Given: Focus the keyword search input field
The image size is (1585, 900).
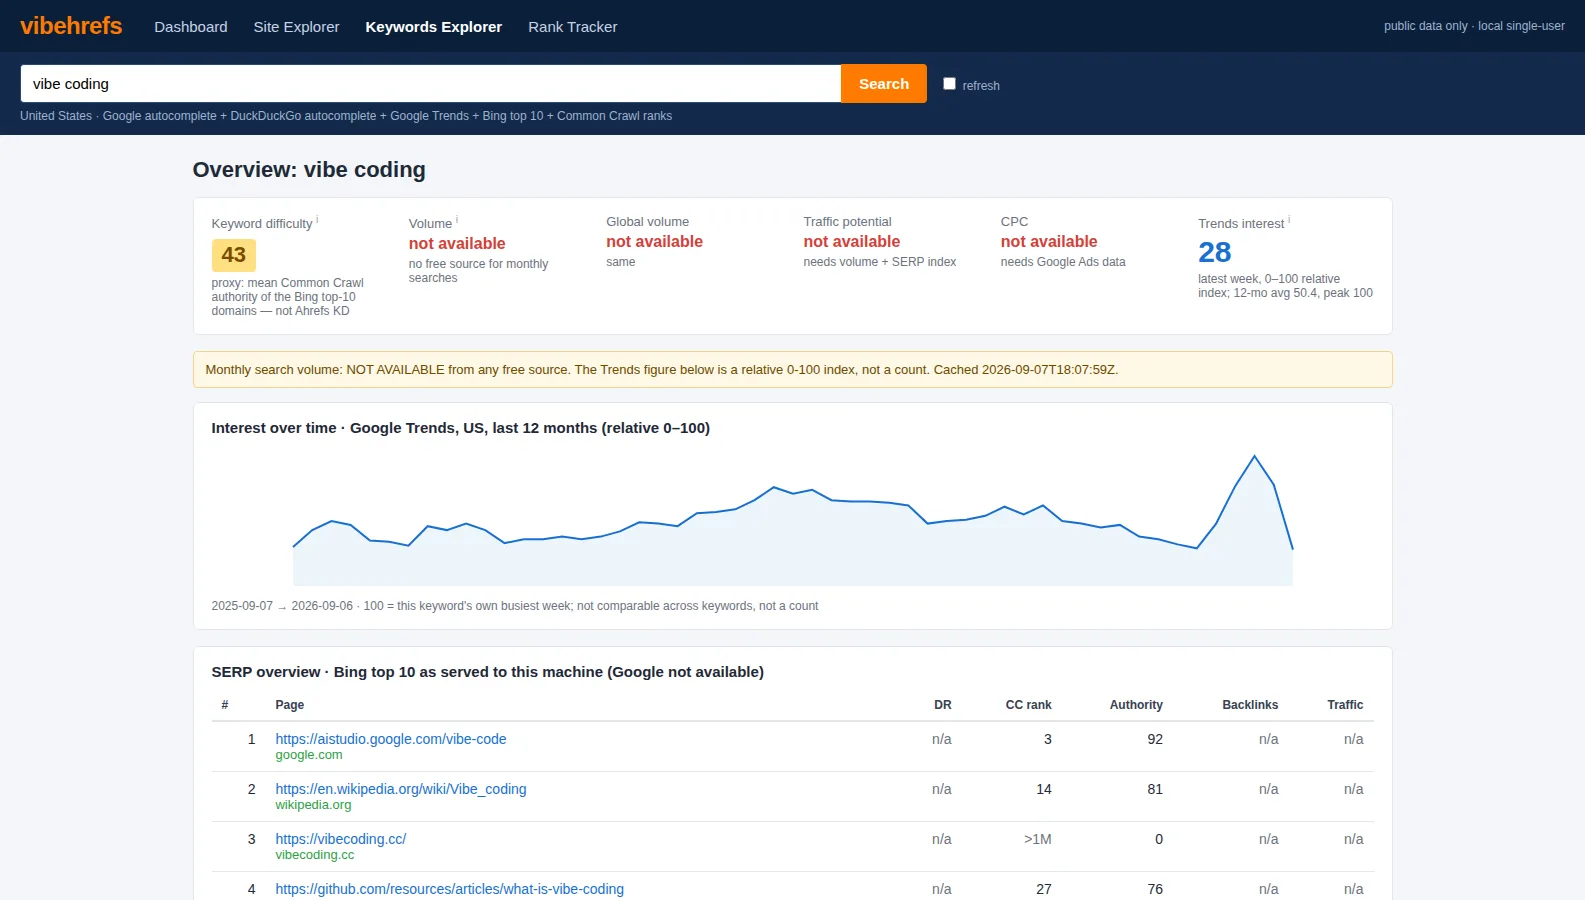Looking at the screenshot, I should [x=430, y=84].
